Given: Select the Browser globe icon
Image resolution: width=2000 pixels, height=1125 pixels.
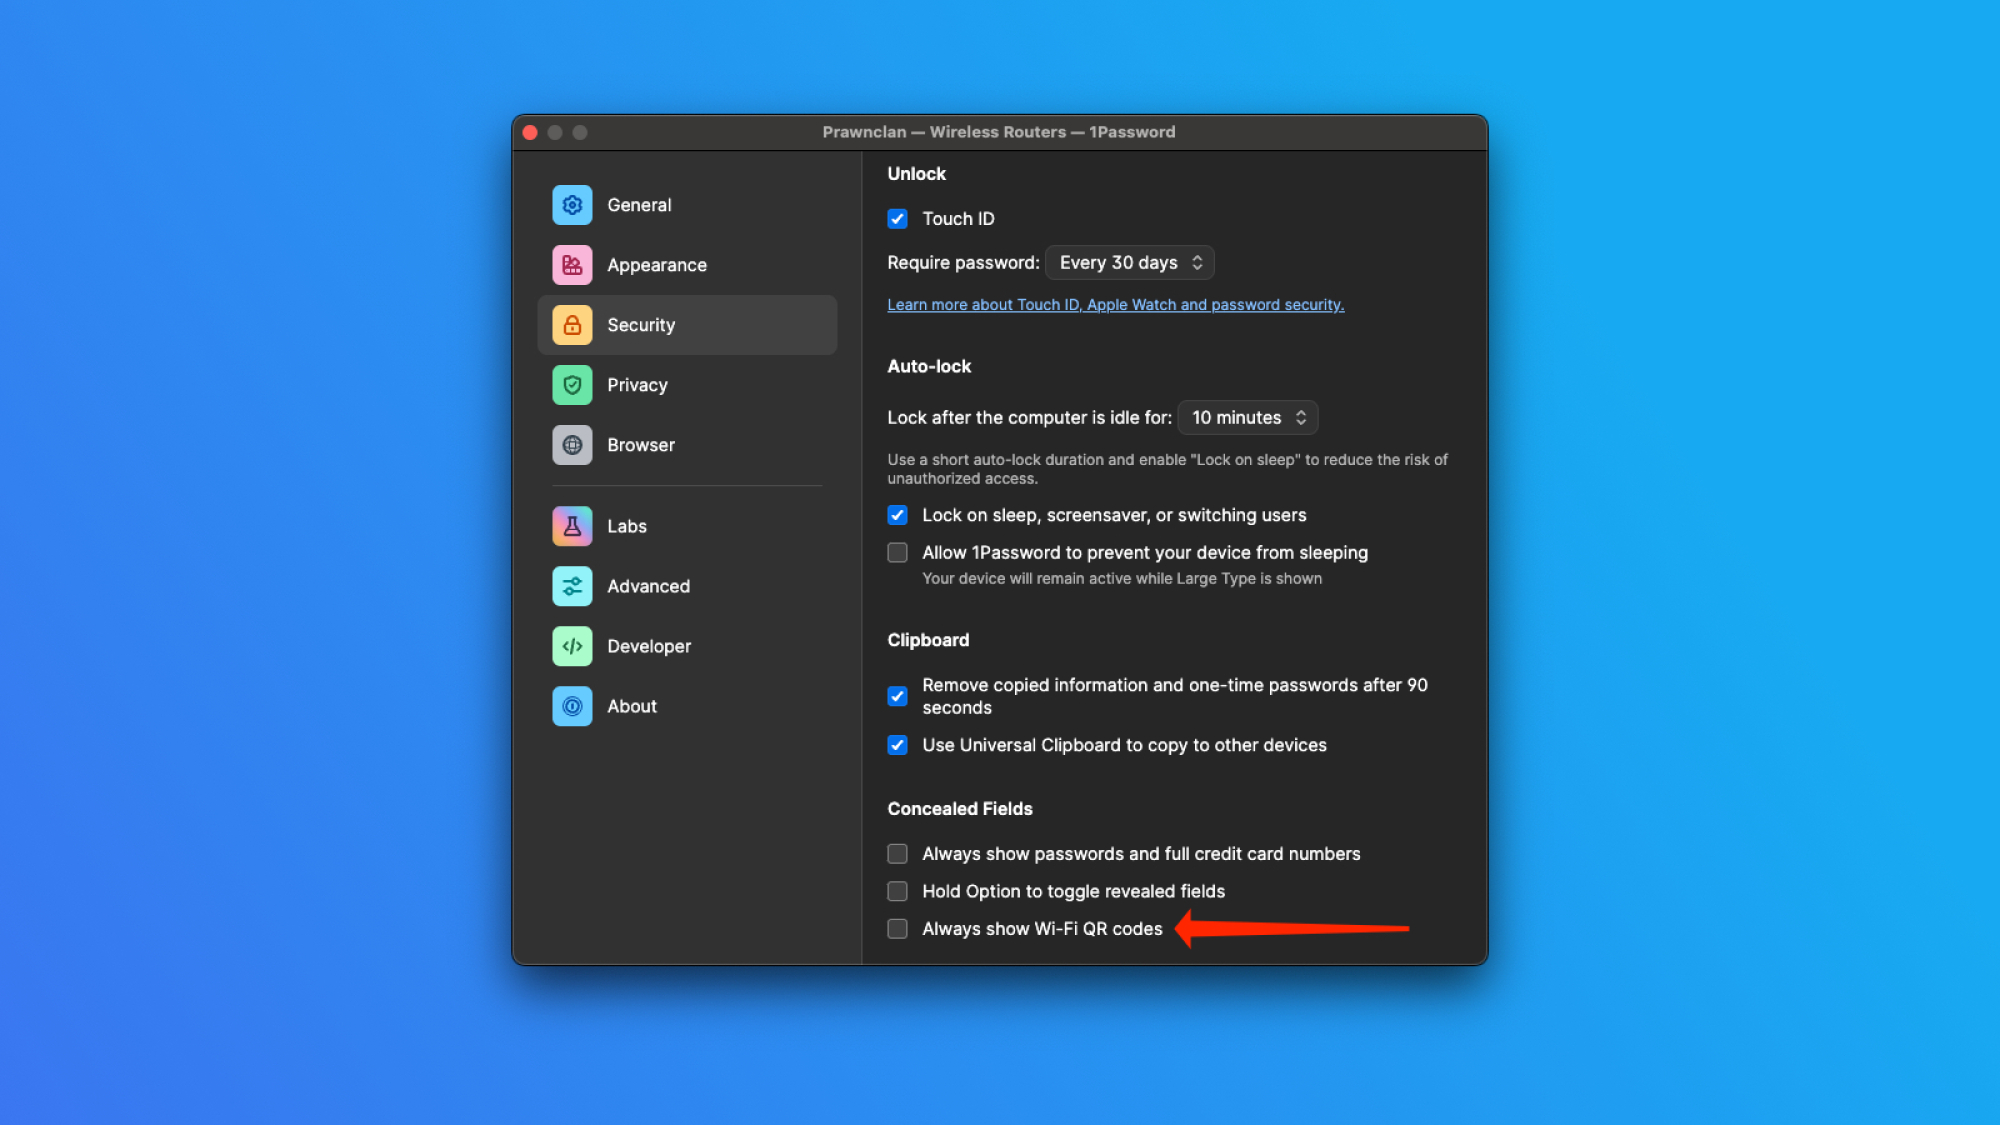Looking at the screenshot, I should click(572, 445).
